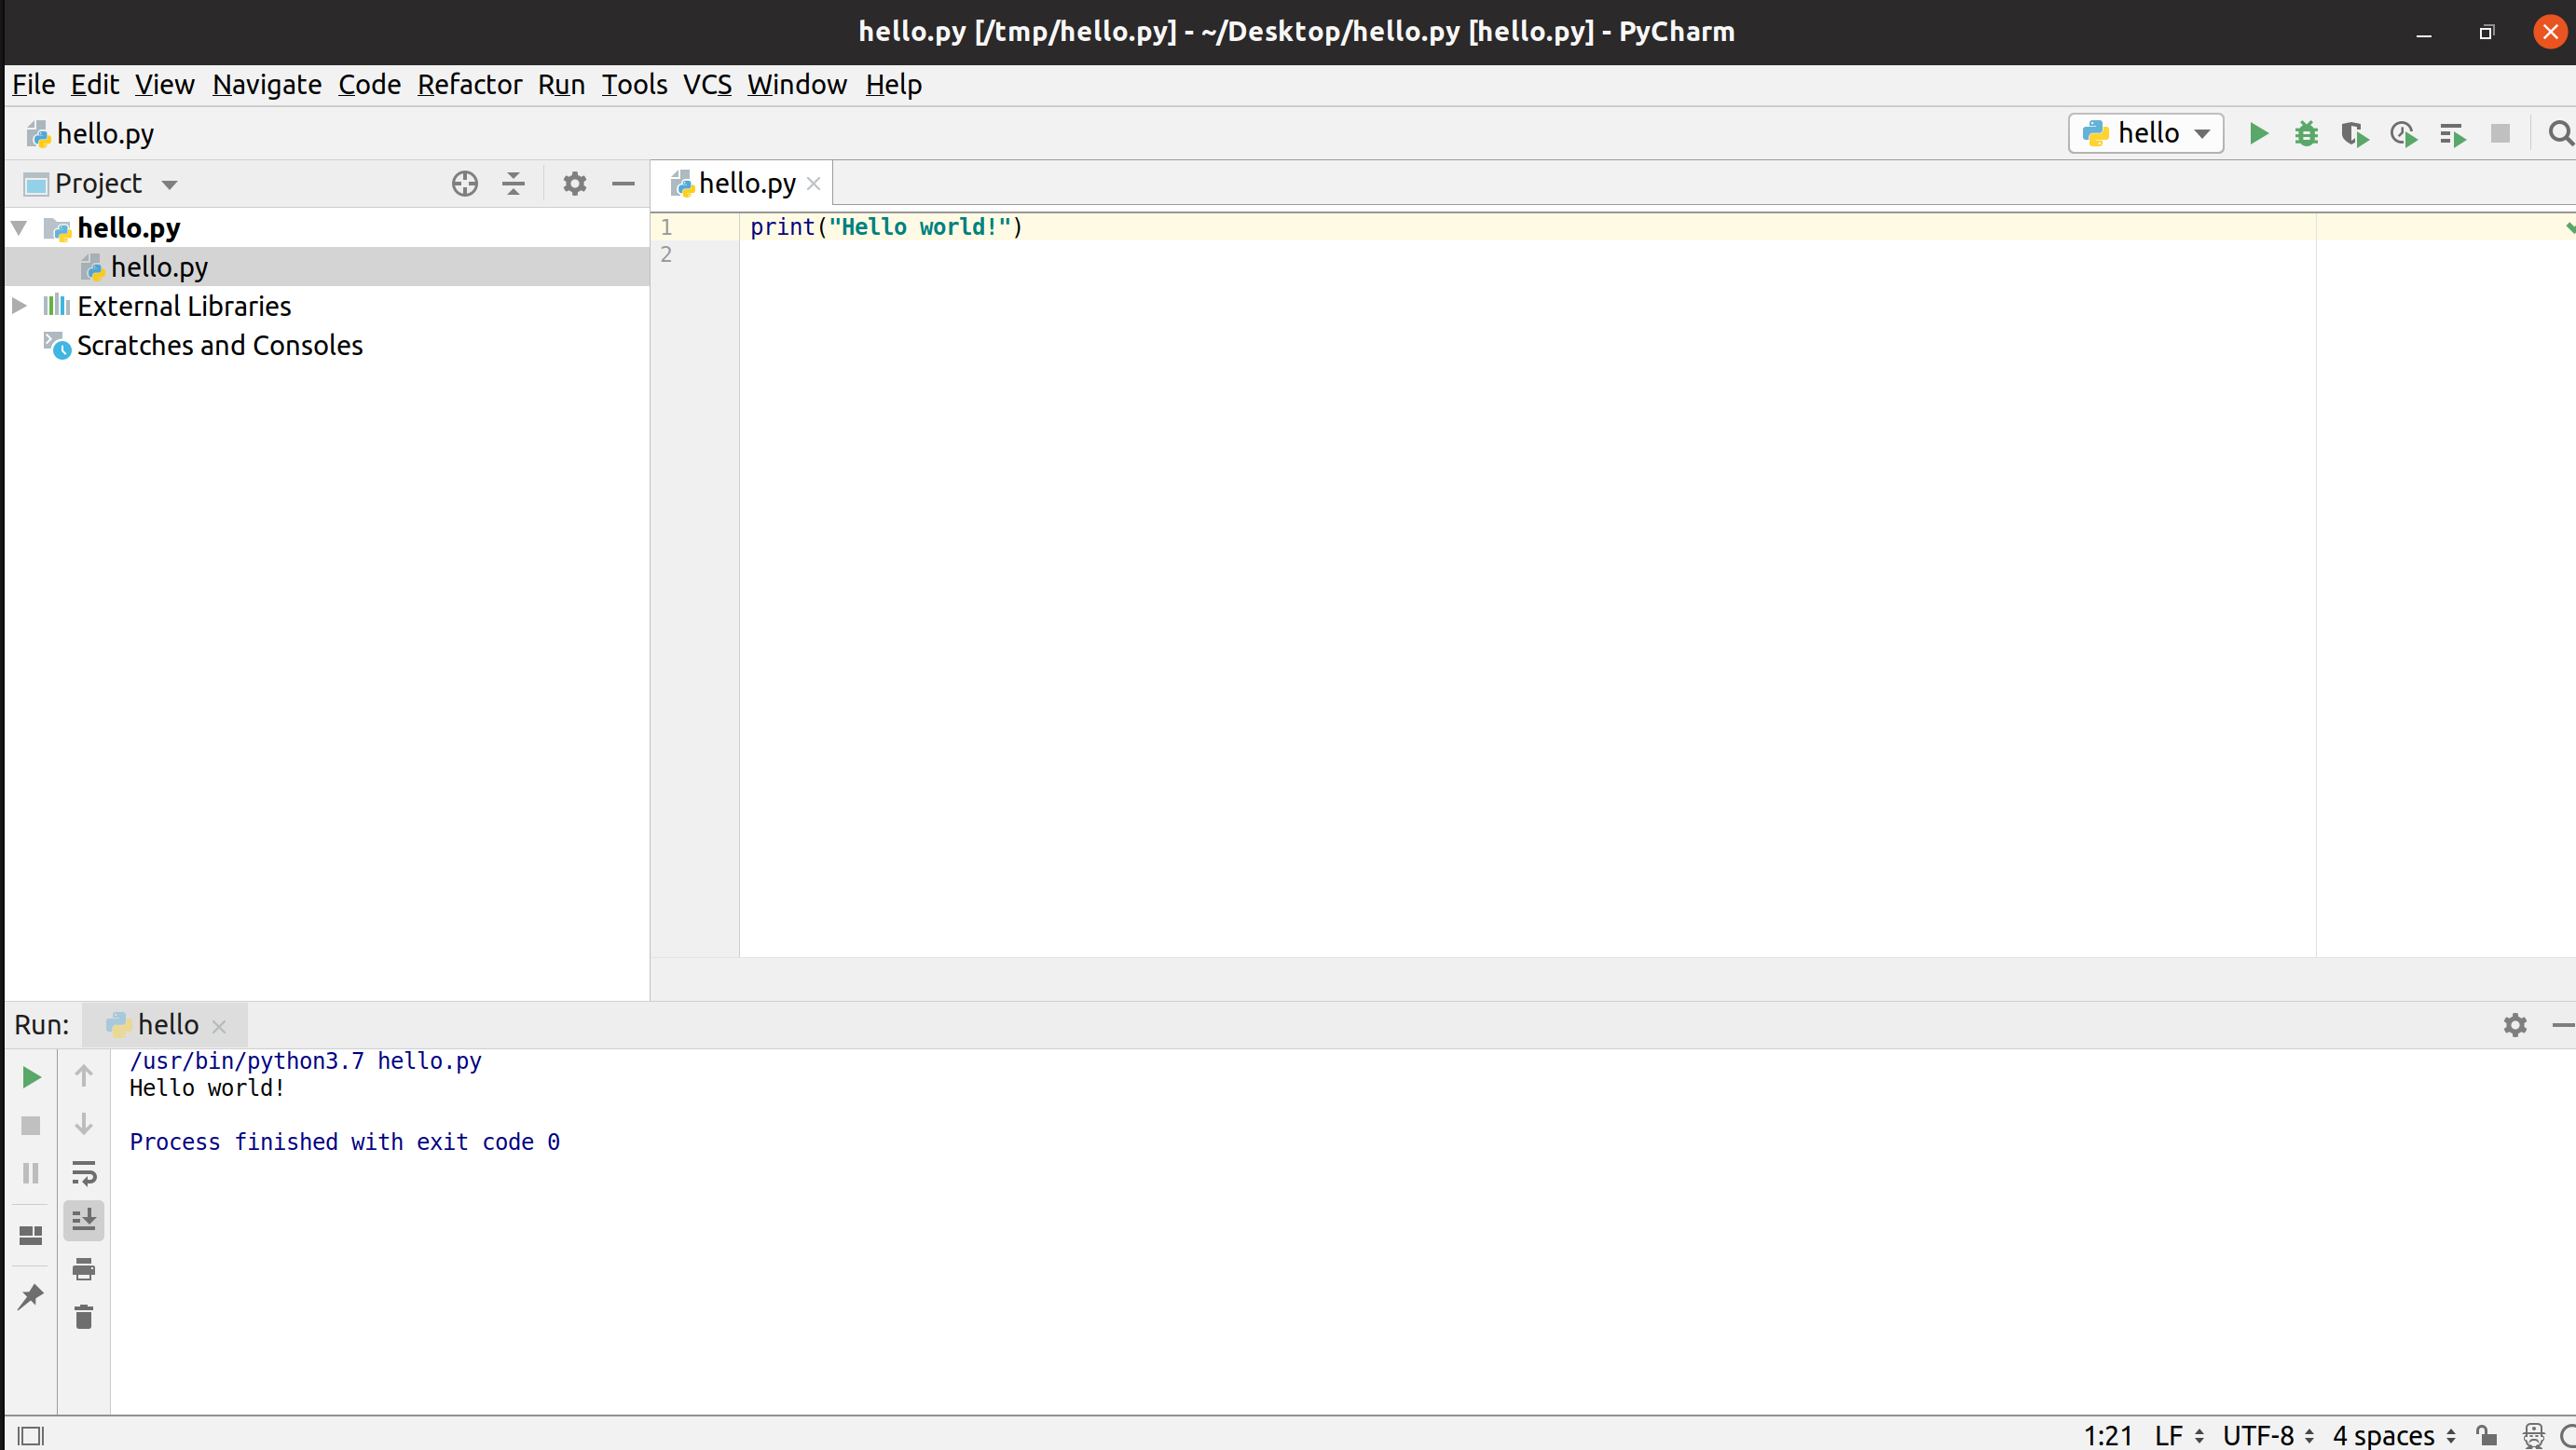Screen dimensions: 2576x1450
Task: Locate current file with the target icon
Action: pos(464,183)
